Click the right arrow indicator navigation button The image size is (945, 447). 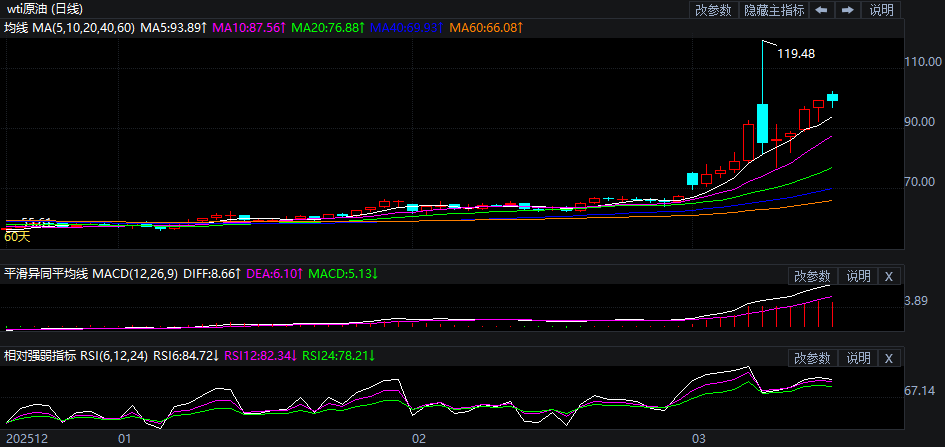tap(847, 10)
